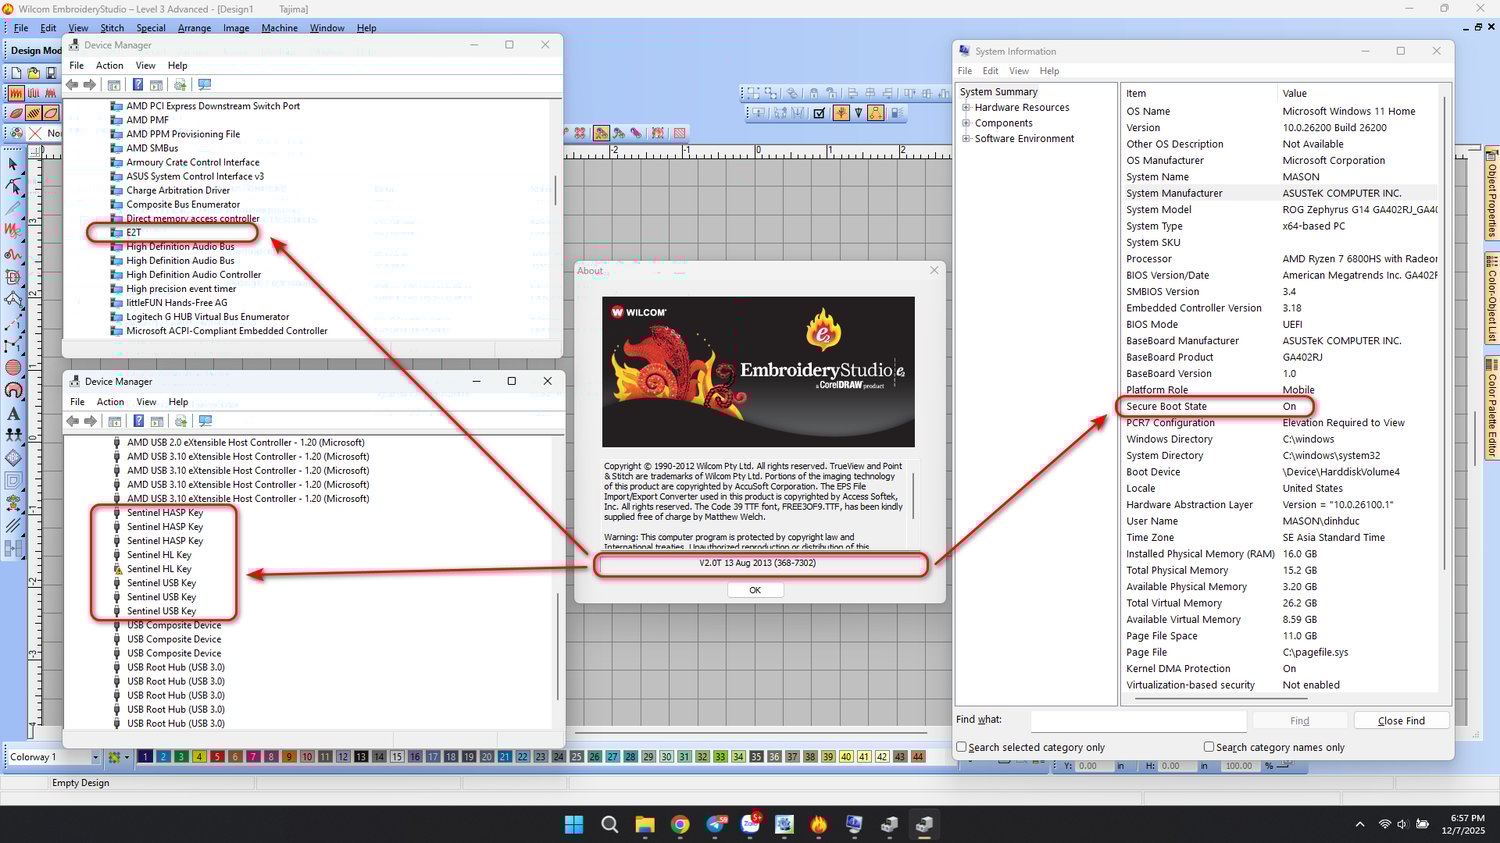Open the Color-Object List side tab
Image resolution: width=1500 pixels, height=843 pixels.
point(1491,298)
